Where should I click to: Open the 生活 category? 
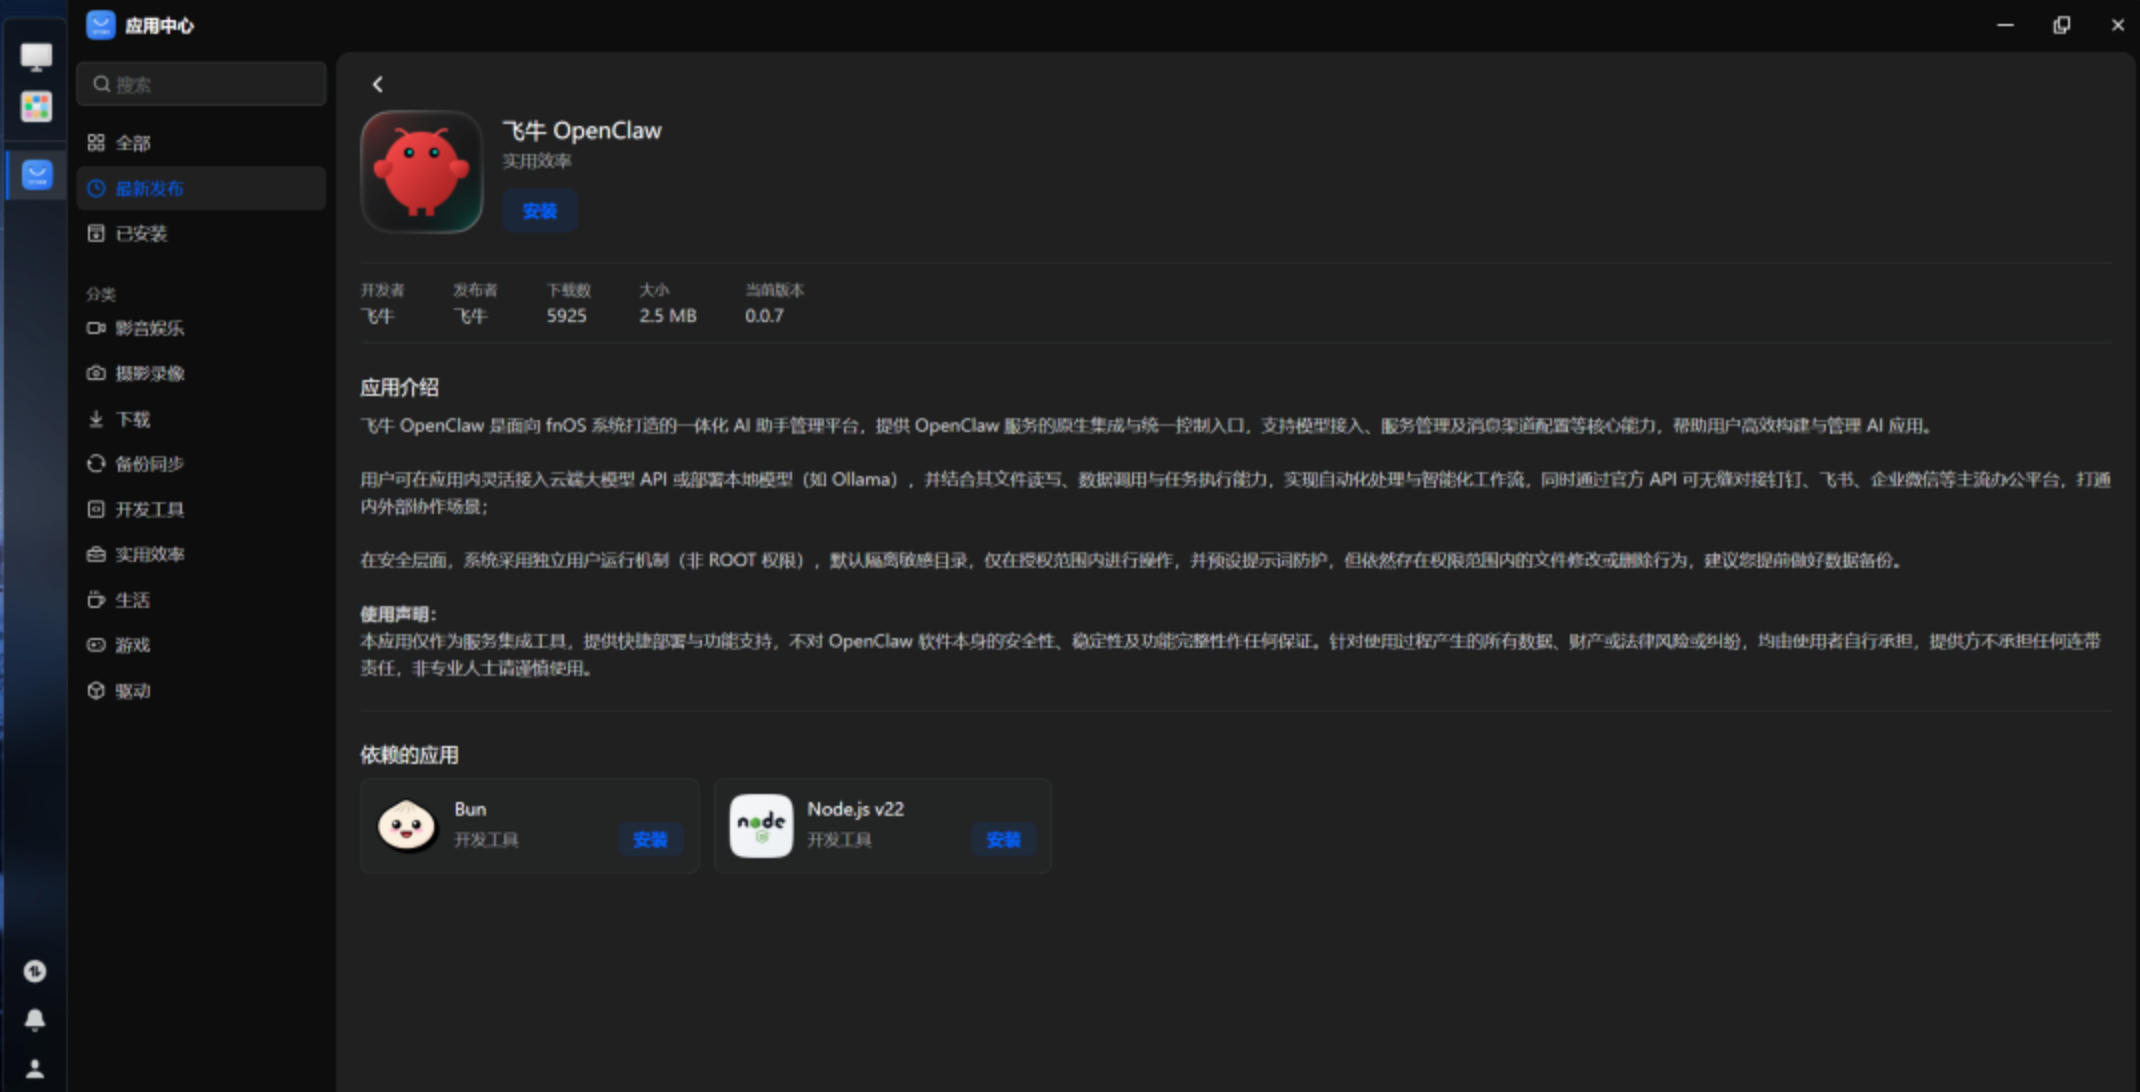[201, 600]
